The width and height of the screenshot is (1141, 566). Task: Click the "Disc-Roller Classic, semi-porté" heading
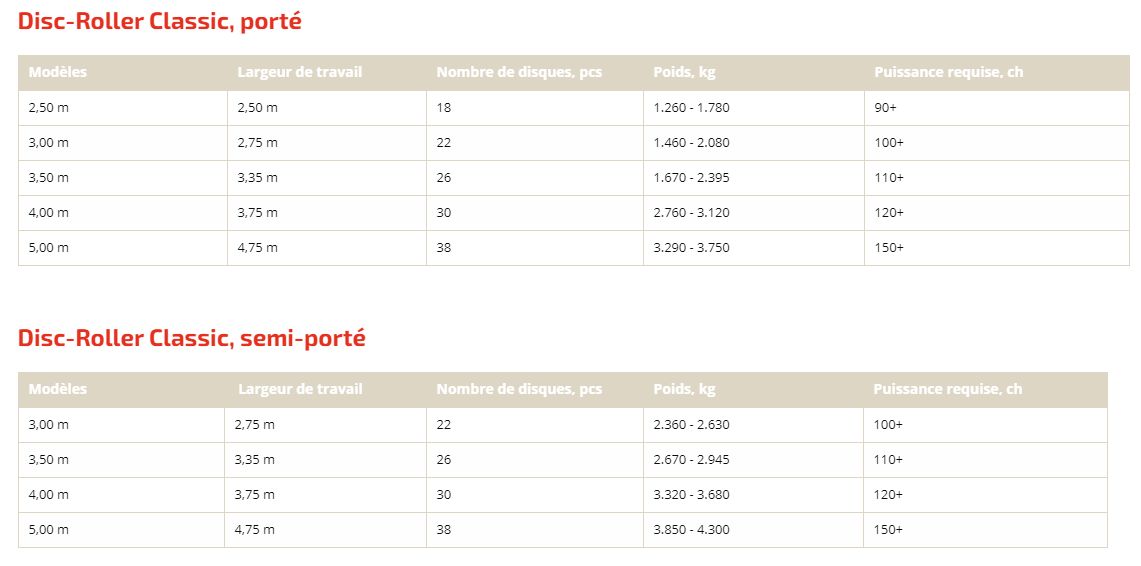[x=192, y=338]
